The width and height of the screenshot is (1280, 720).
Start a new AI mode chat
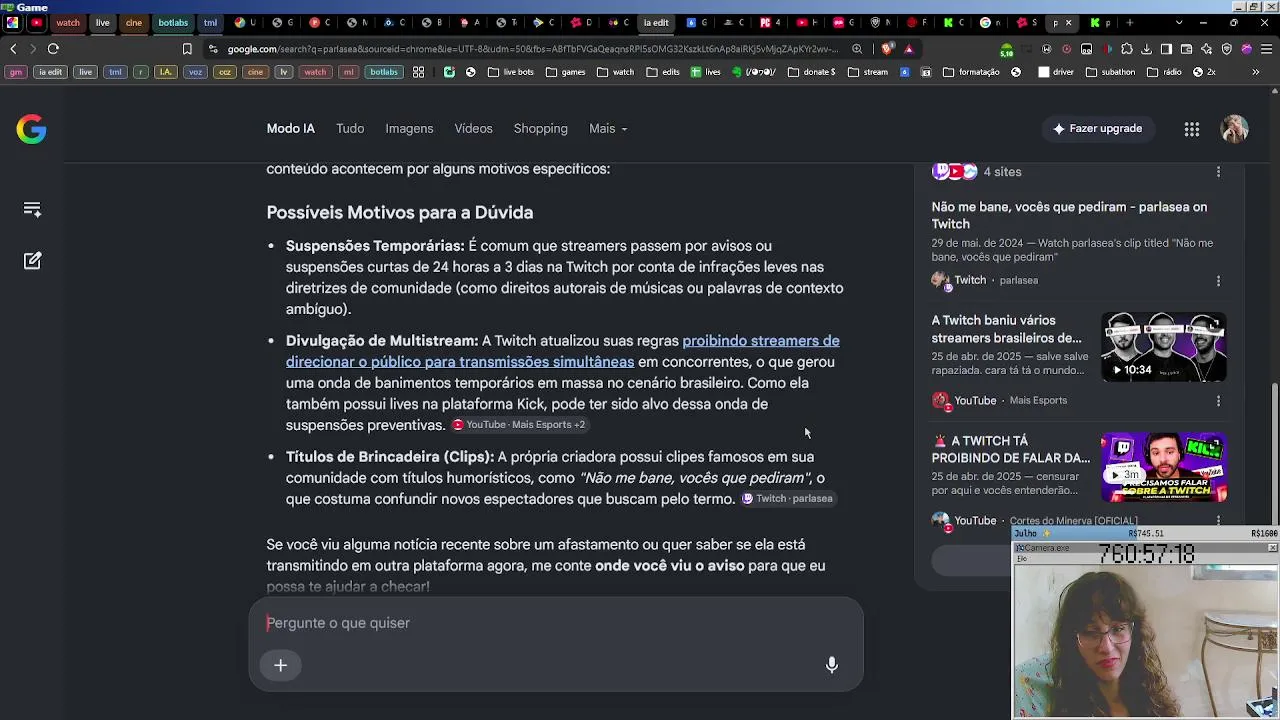tap(32, 261)
